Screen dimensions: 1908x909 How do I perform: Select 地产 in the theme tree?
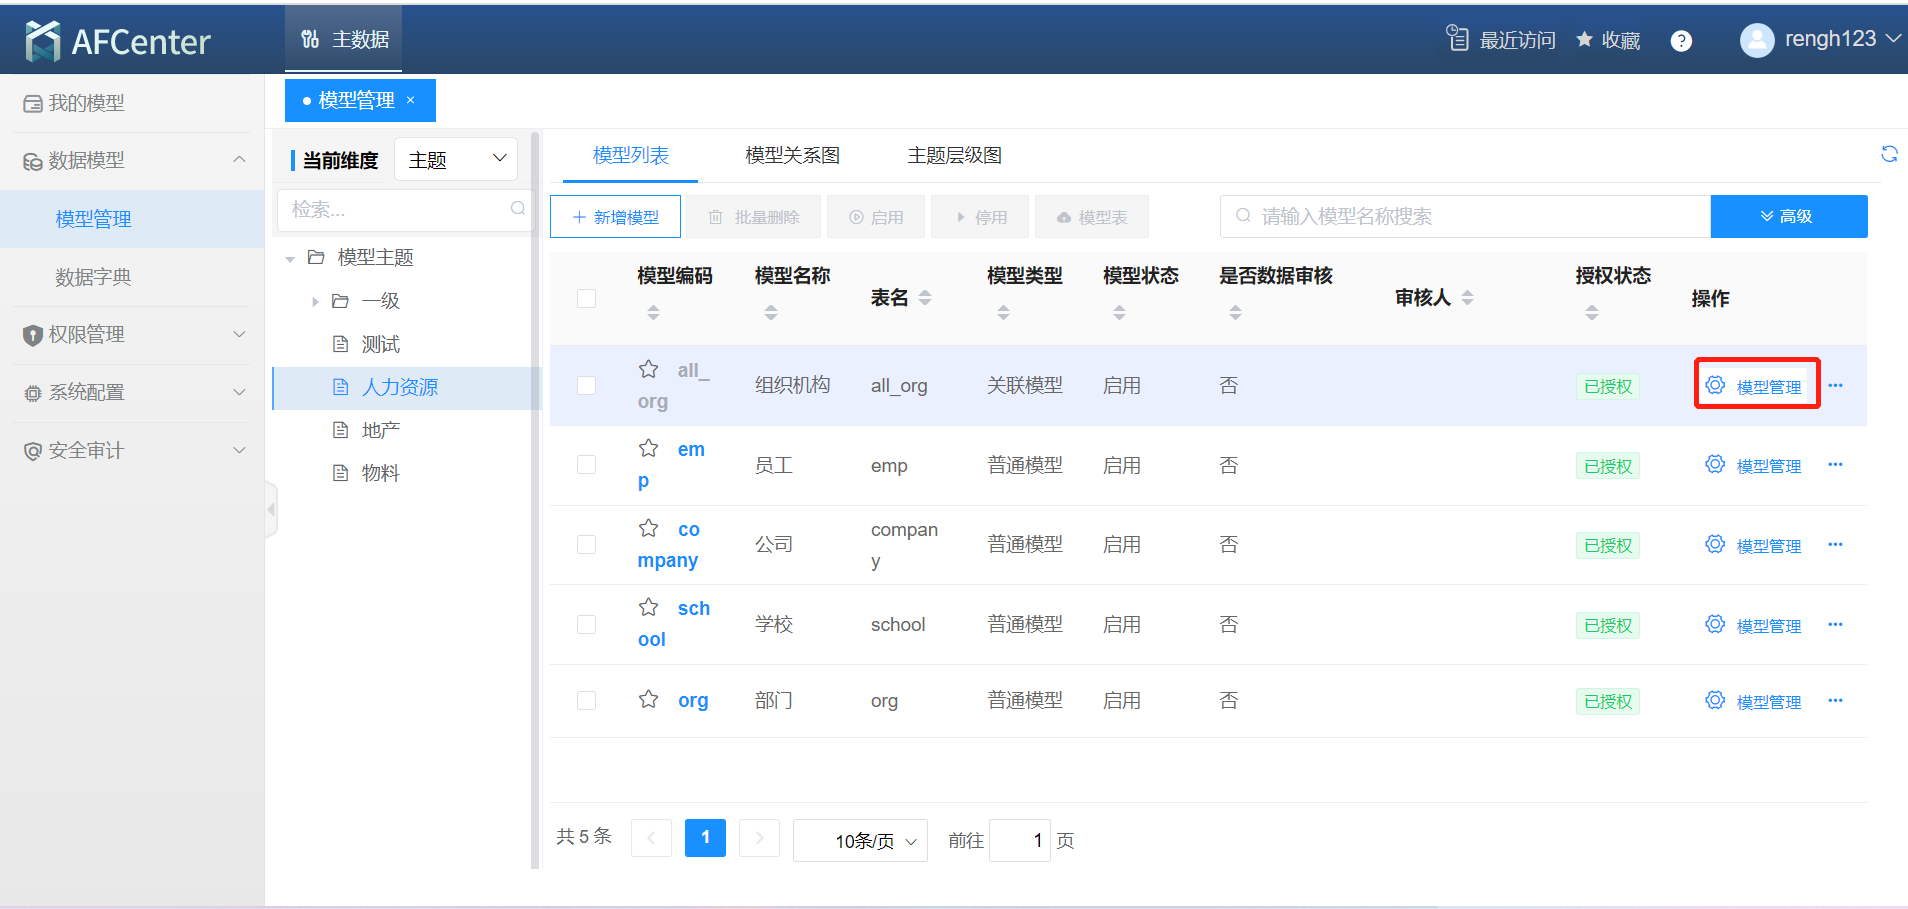point(380,430)
